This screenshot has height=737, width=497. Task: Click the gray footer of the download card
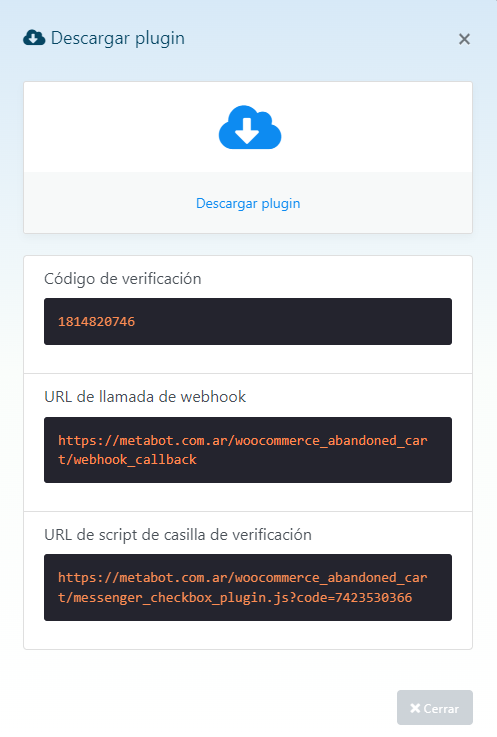248,203
